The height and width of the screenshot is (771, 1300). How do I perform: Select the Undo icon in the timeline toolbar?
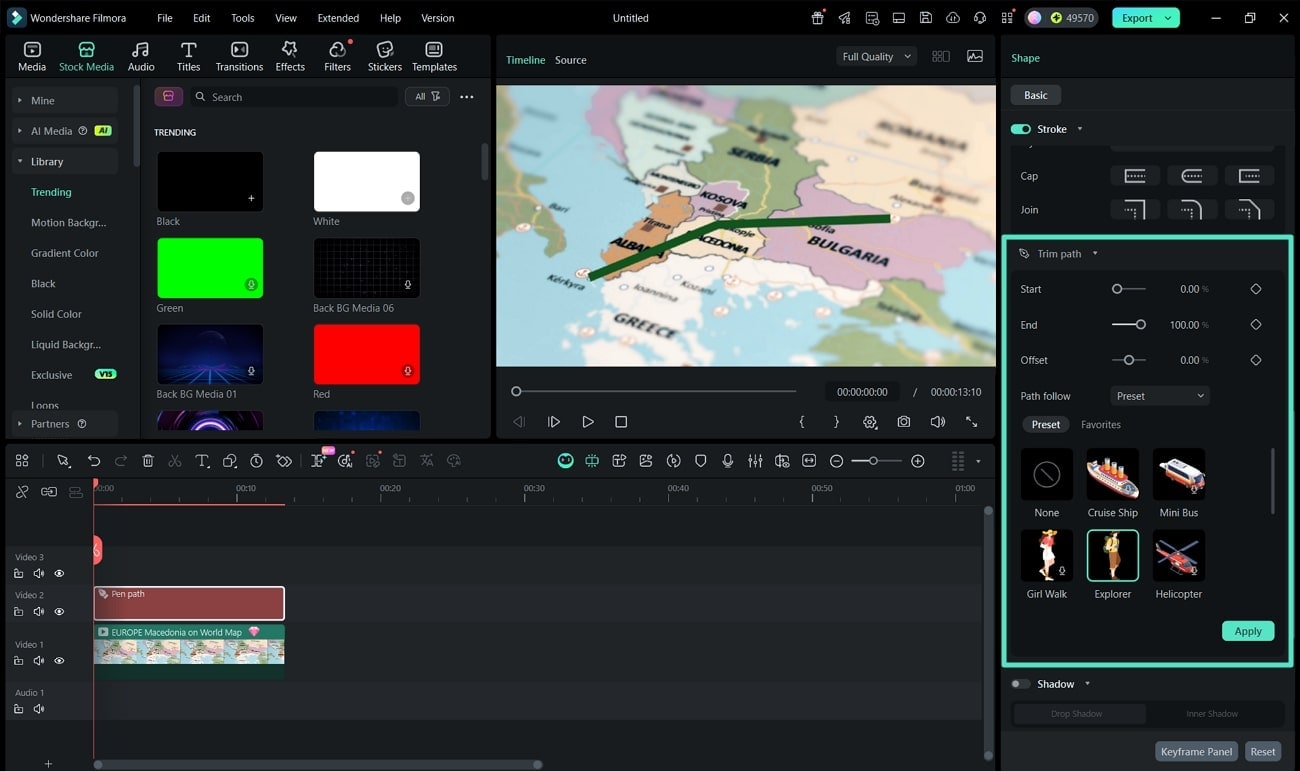click(x=94, y=461)
